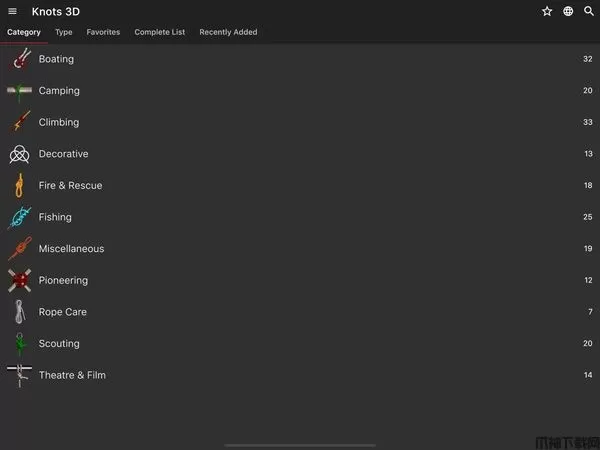
Task: Click the Pioneering count 12
Action: [589, 280]
